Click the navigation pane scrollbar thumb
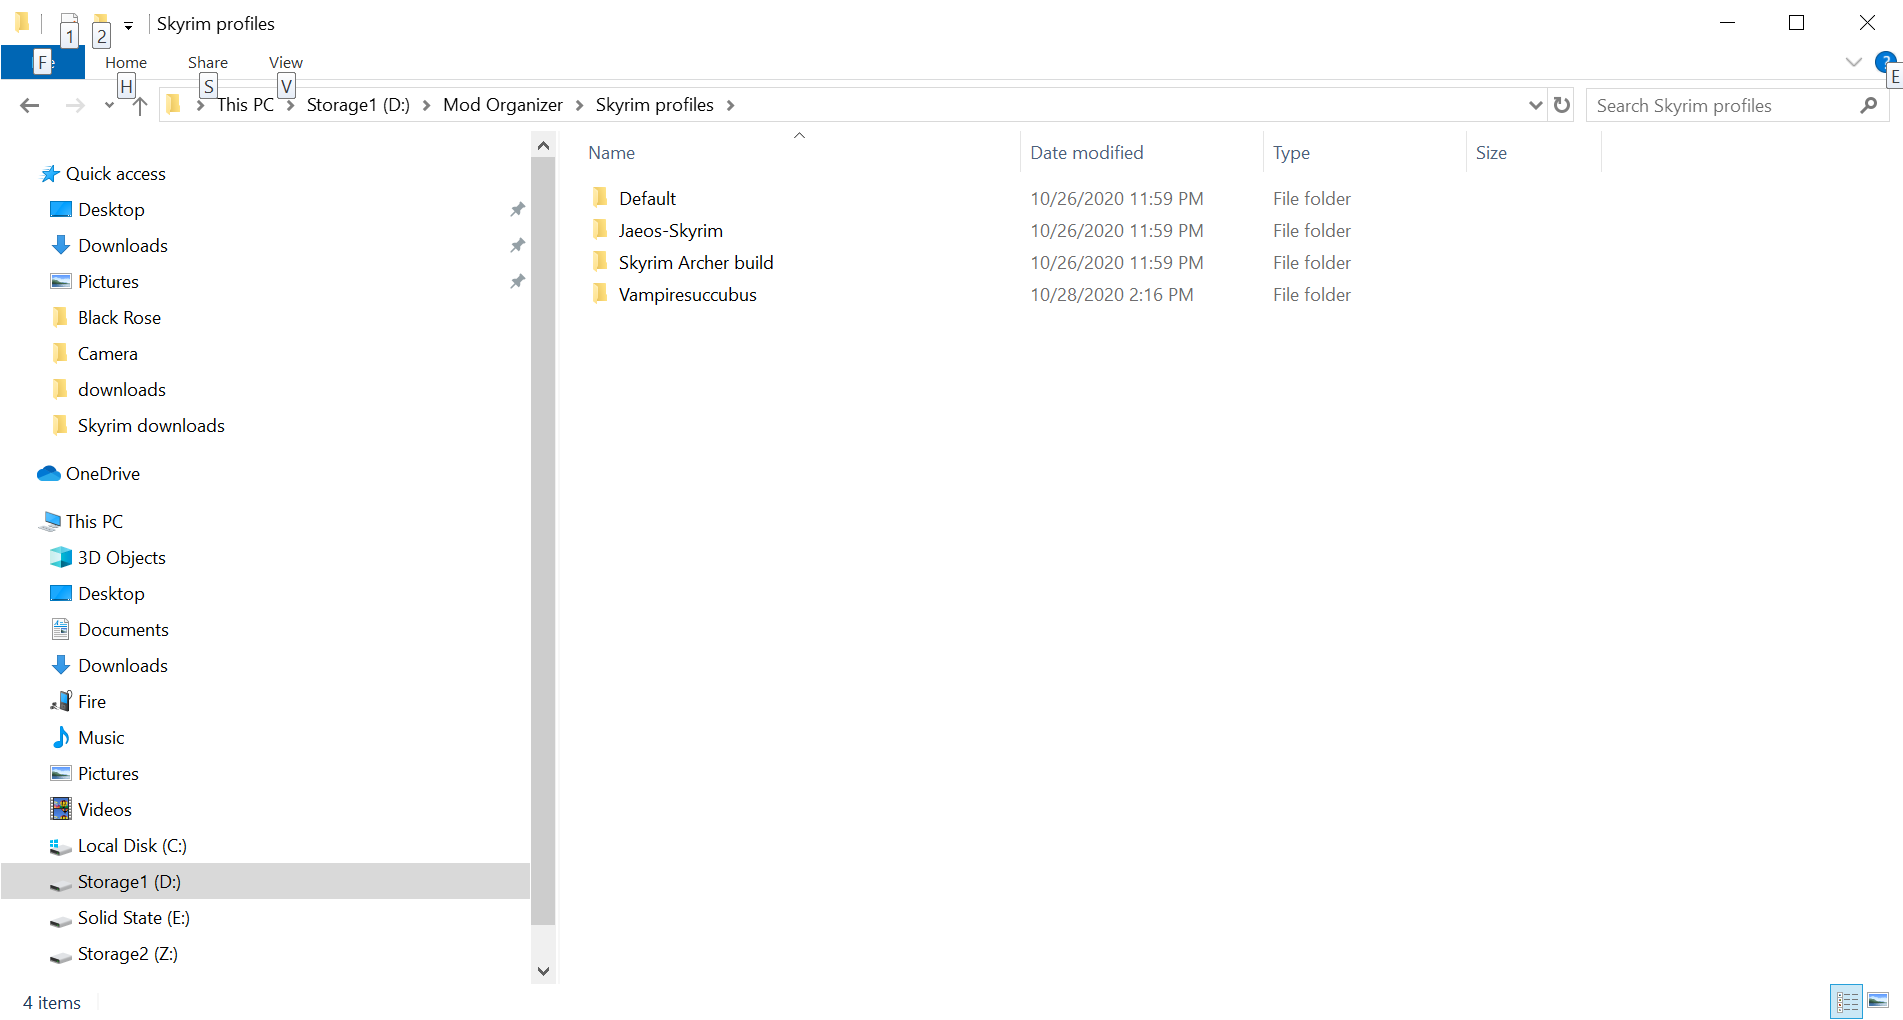Viewport: 1903px width, 1020px height. [543, 541]
